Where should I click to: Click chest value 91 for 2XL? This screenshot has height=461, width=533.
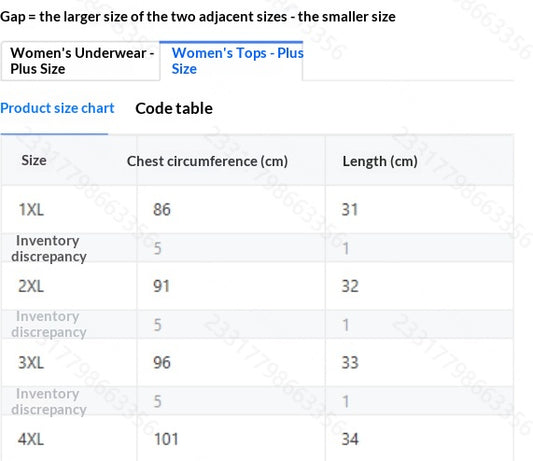pos(161,286)
